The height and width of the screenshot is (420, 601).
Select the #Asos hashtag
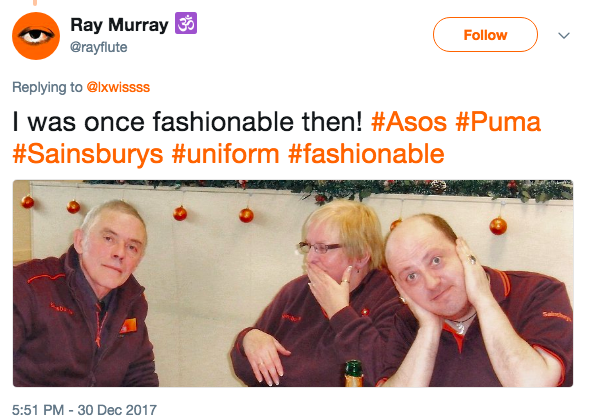409,122
